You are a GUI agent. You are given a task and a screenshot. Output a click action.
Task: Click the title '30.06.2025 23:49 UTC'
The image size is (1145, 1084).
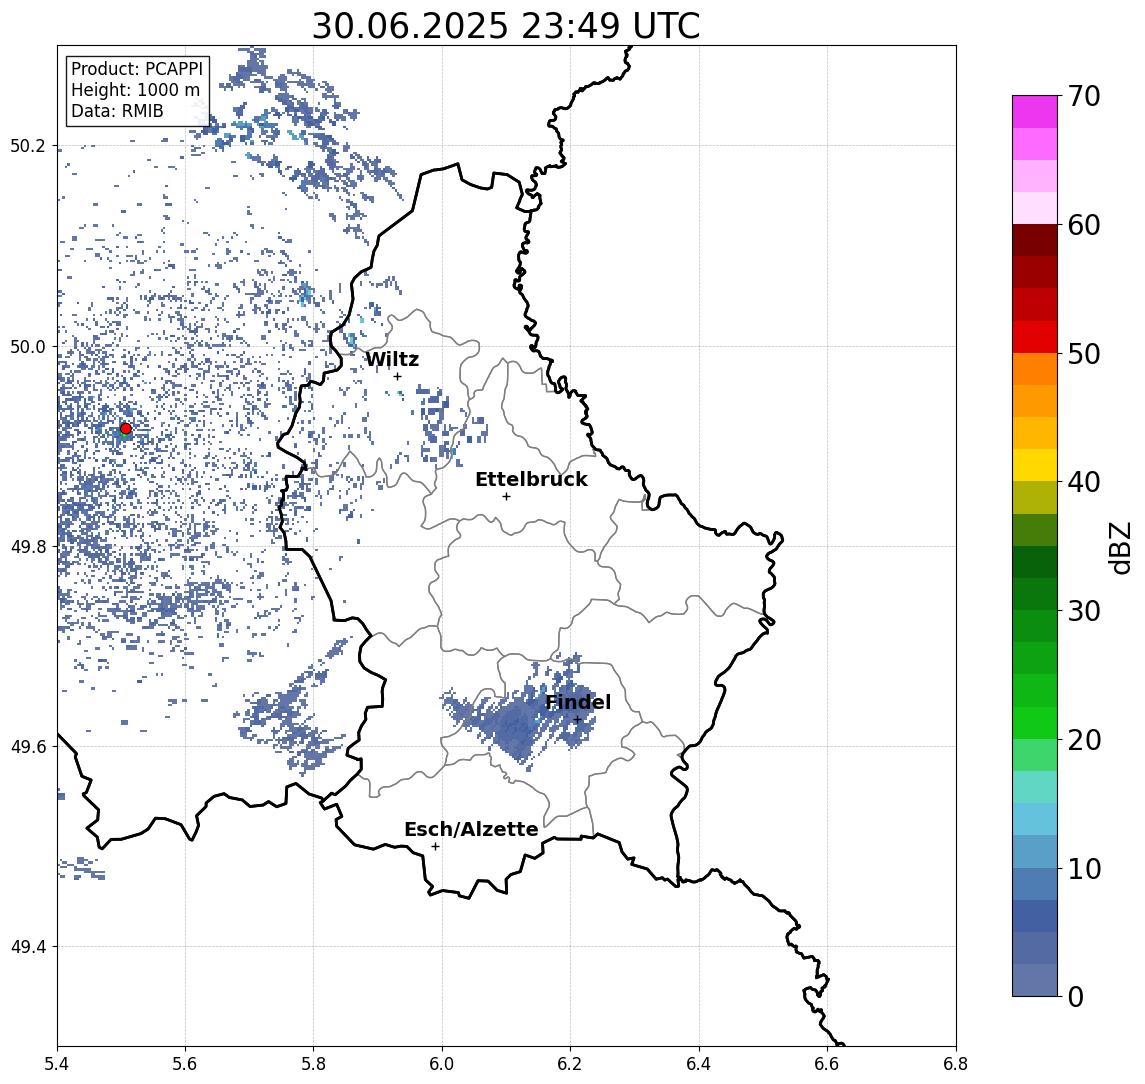pyautogui.click(x=506, y=26)
